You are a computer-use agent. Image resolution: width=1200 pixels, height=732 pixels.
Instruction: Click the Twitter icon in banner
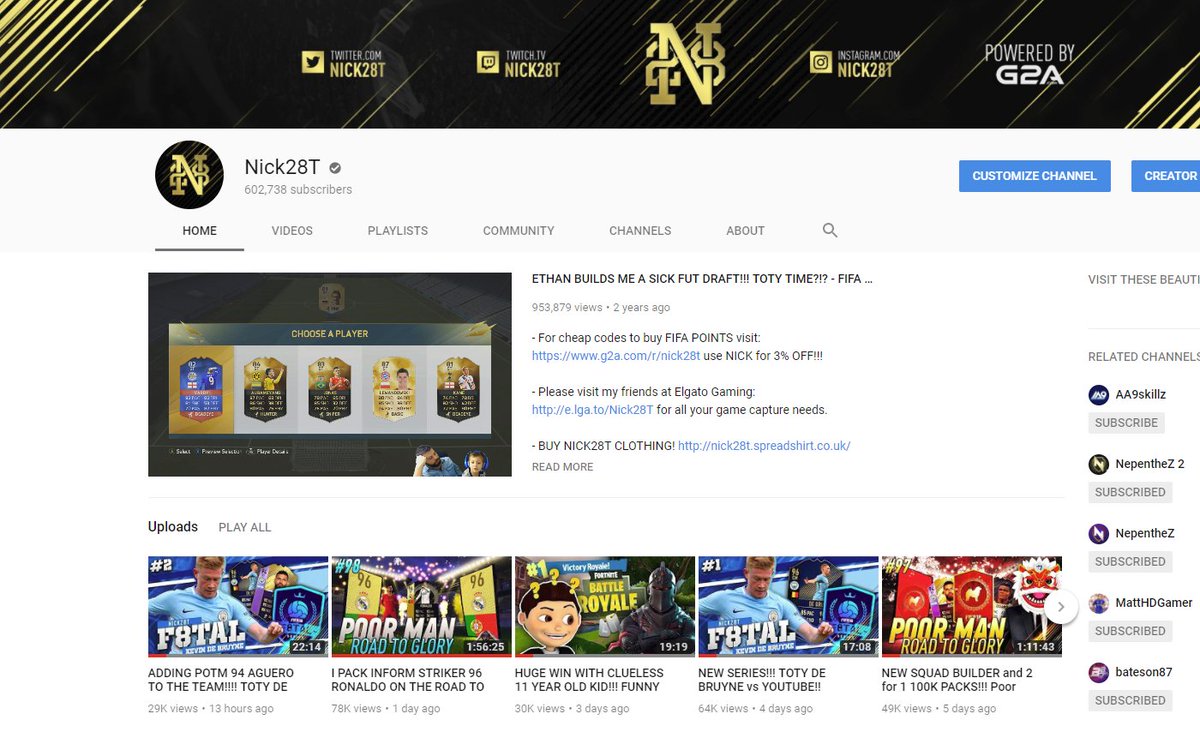pyautogui.click(x=314, y=63)
